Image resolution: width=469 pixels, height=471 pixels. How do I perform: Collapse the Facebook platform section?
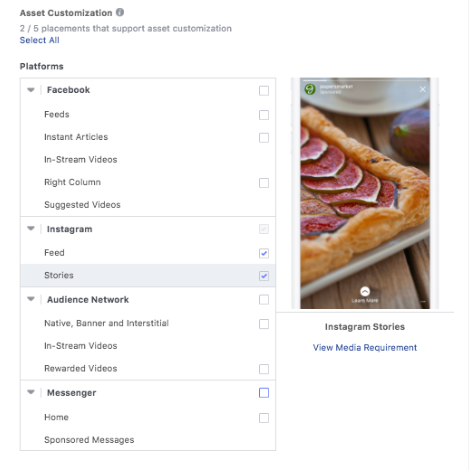coord(31,90)
